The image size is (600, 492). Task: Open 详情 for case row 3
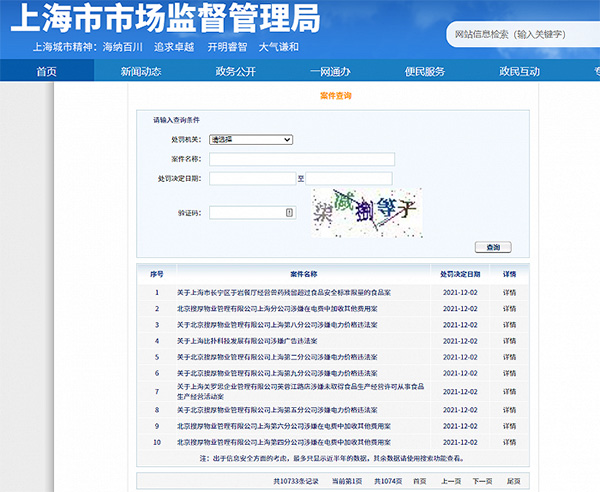509,325
